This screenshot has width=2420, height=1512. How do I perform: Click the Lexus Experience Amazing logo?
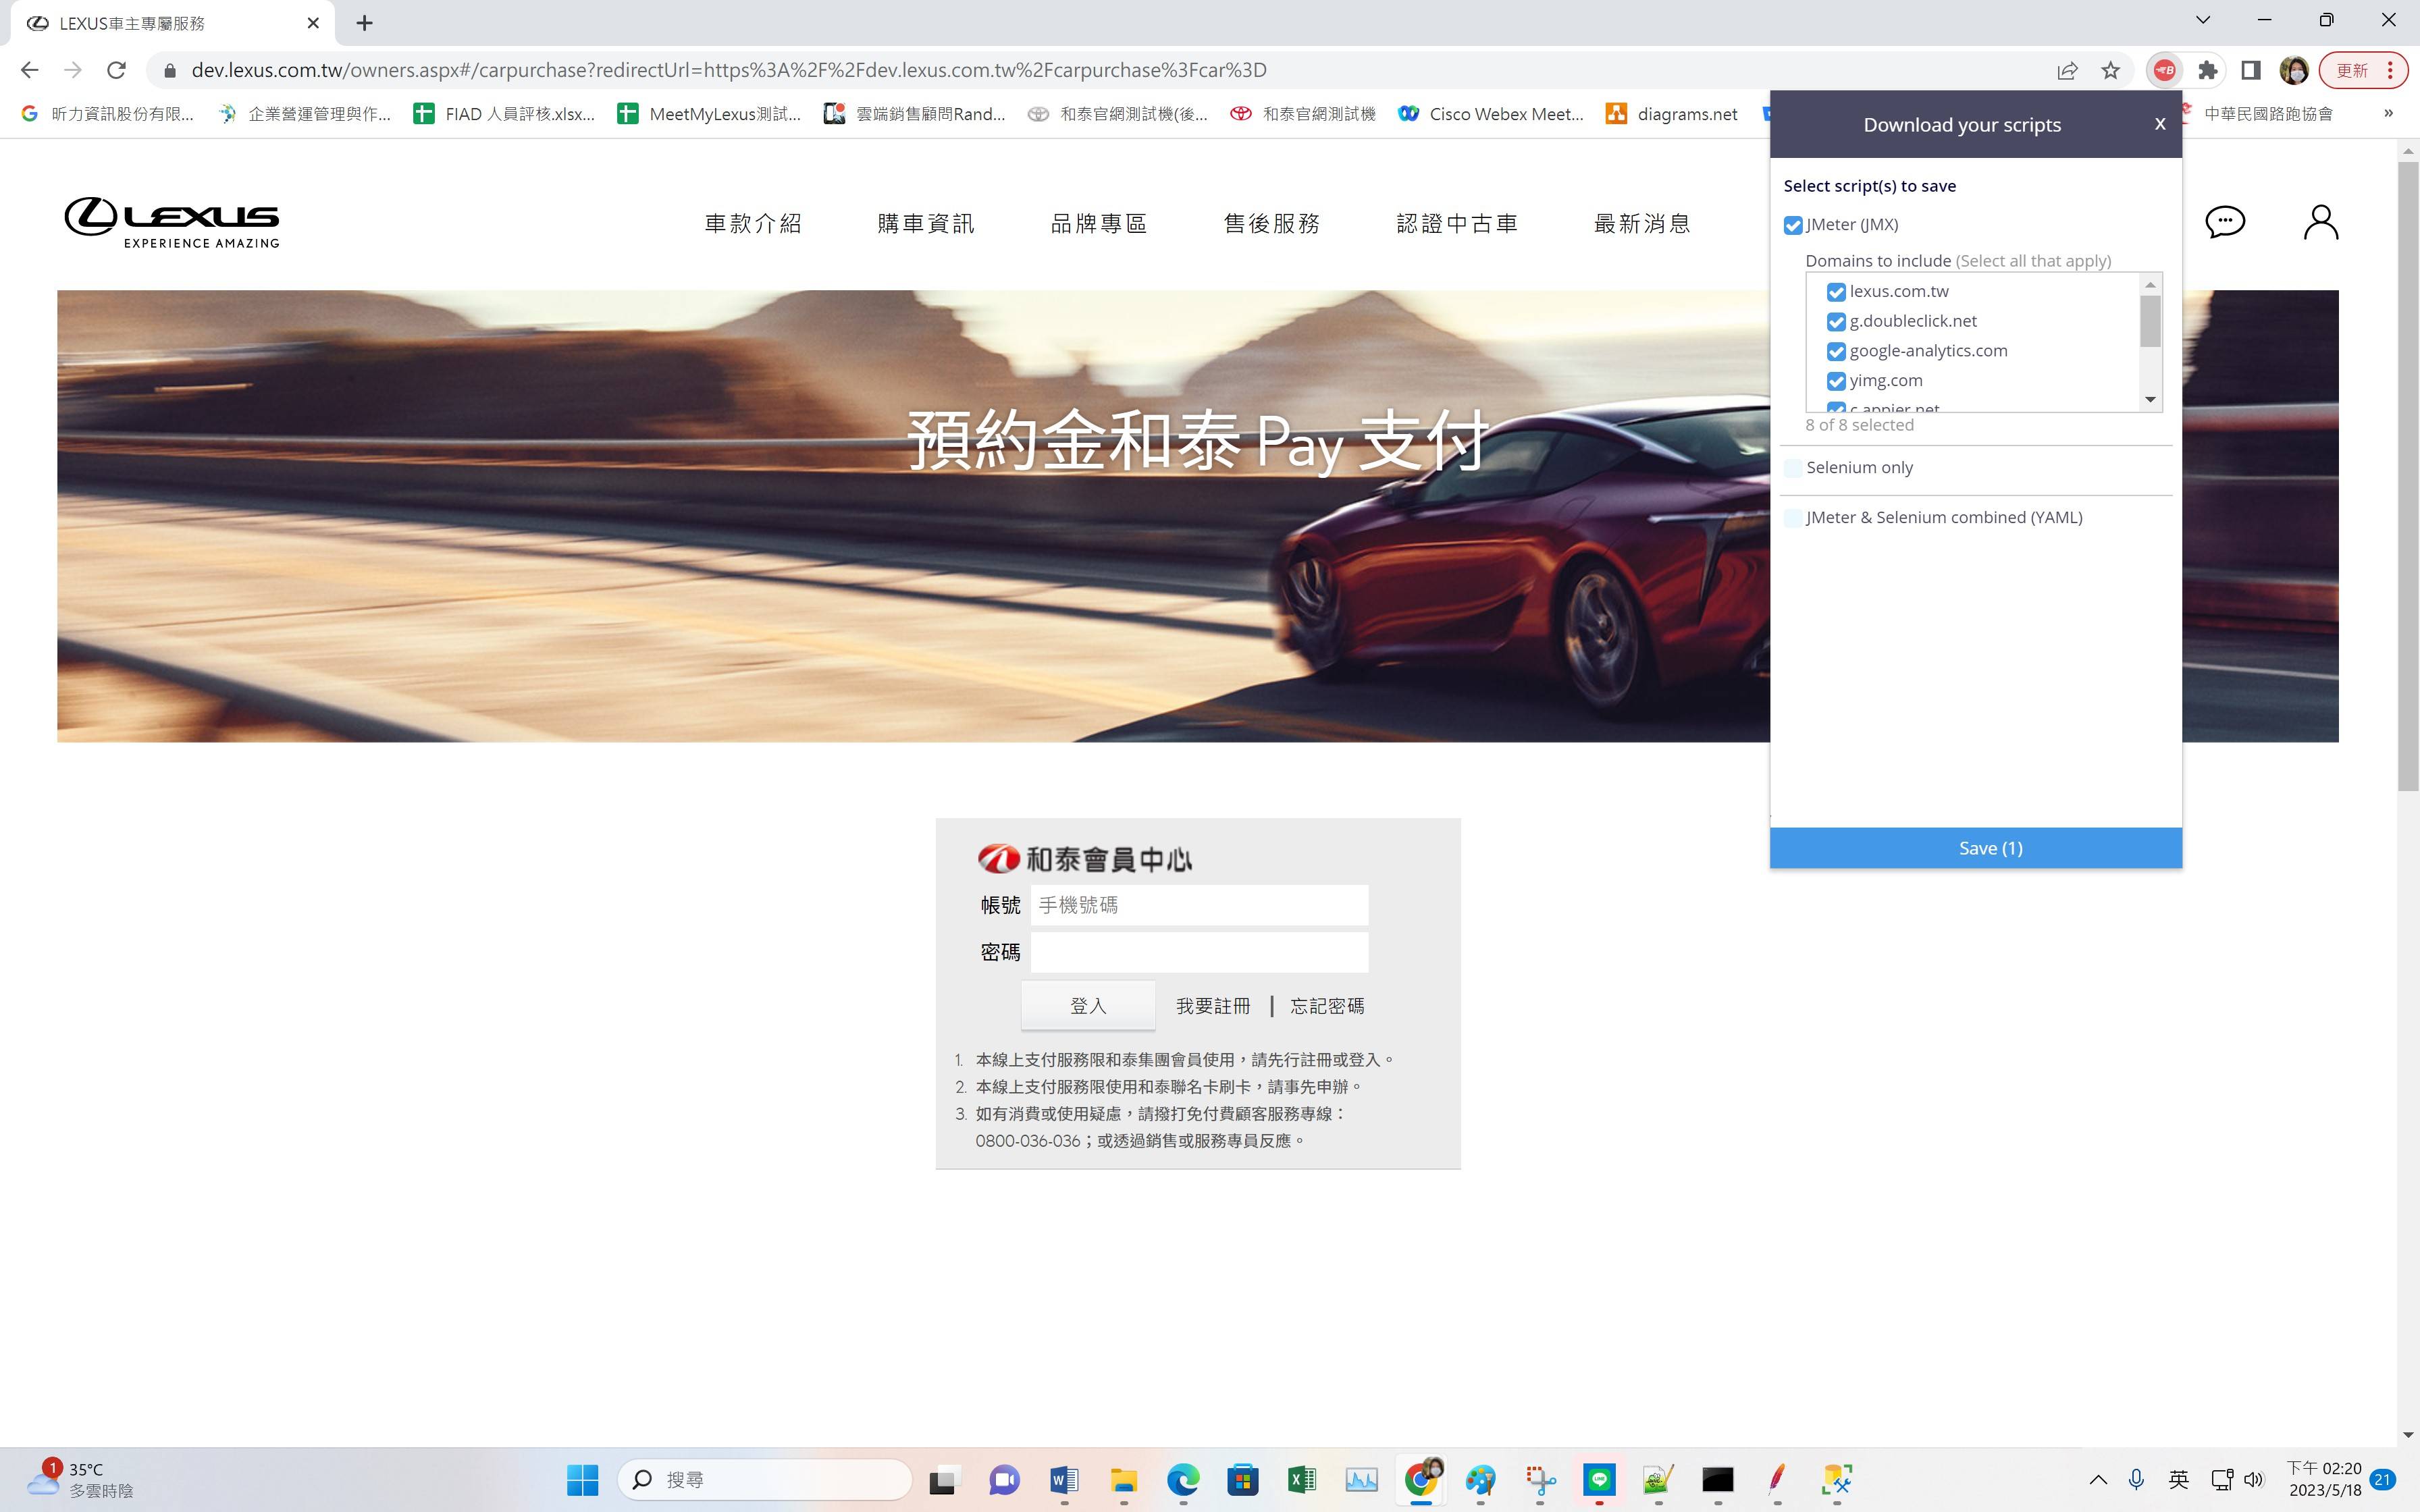click(x=172, y=222)
